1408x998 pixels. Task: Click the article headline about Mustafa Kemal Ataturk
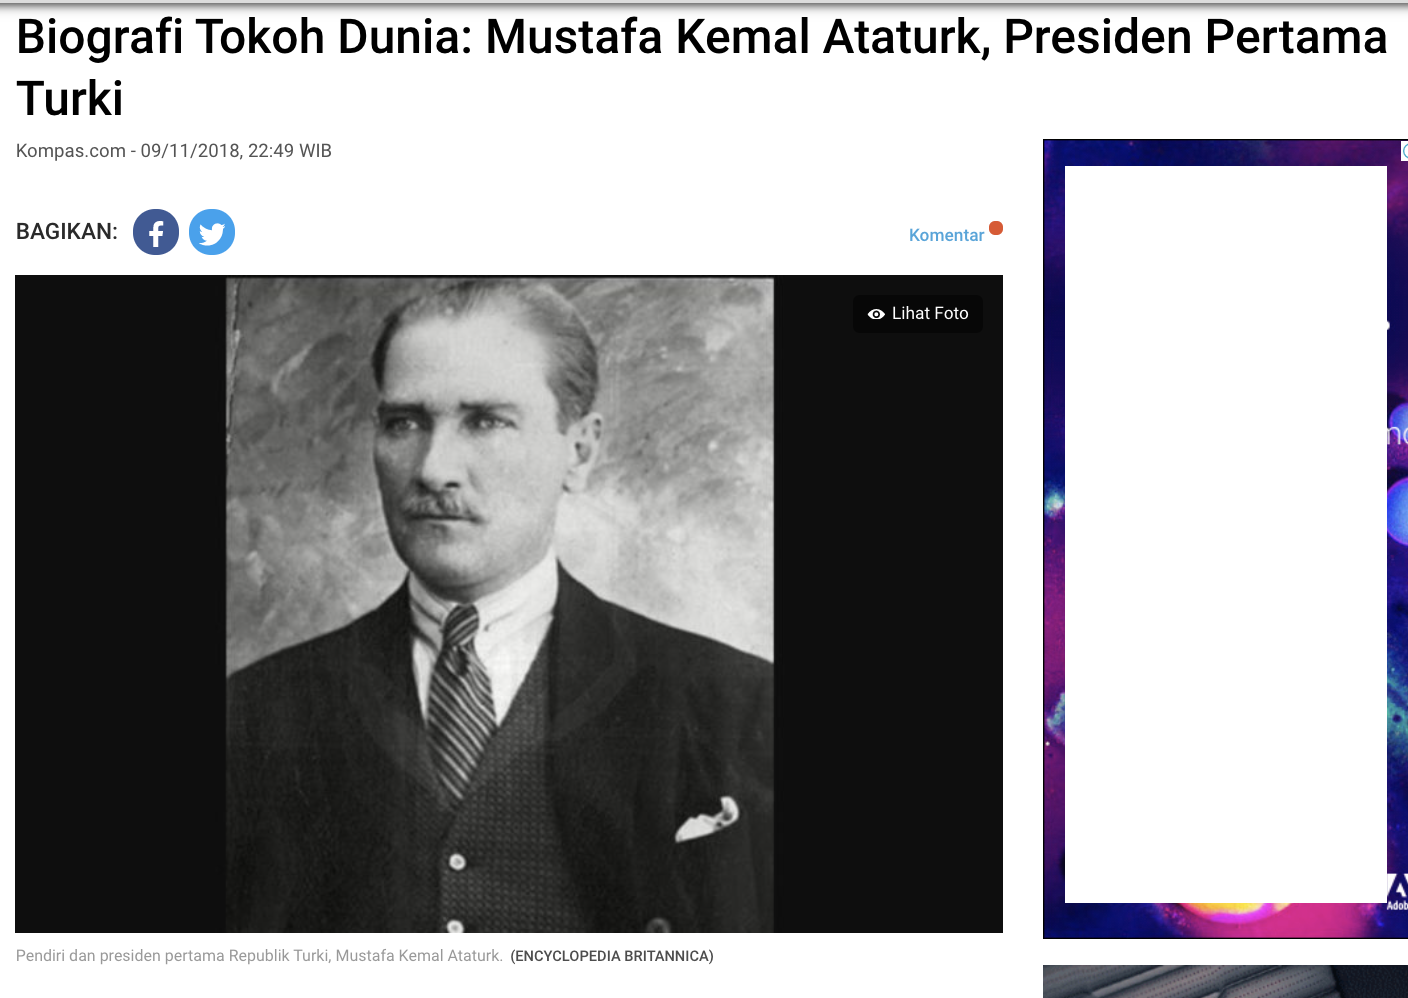click(x=702, y=67)
